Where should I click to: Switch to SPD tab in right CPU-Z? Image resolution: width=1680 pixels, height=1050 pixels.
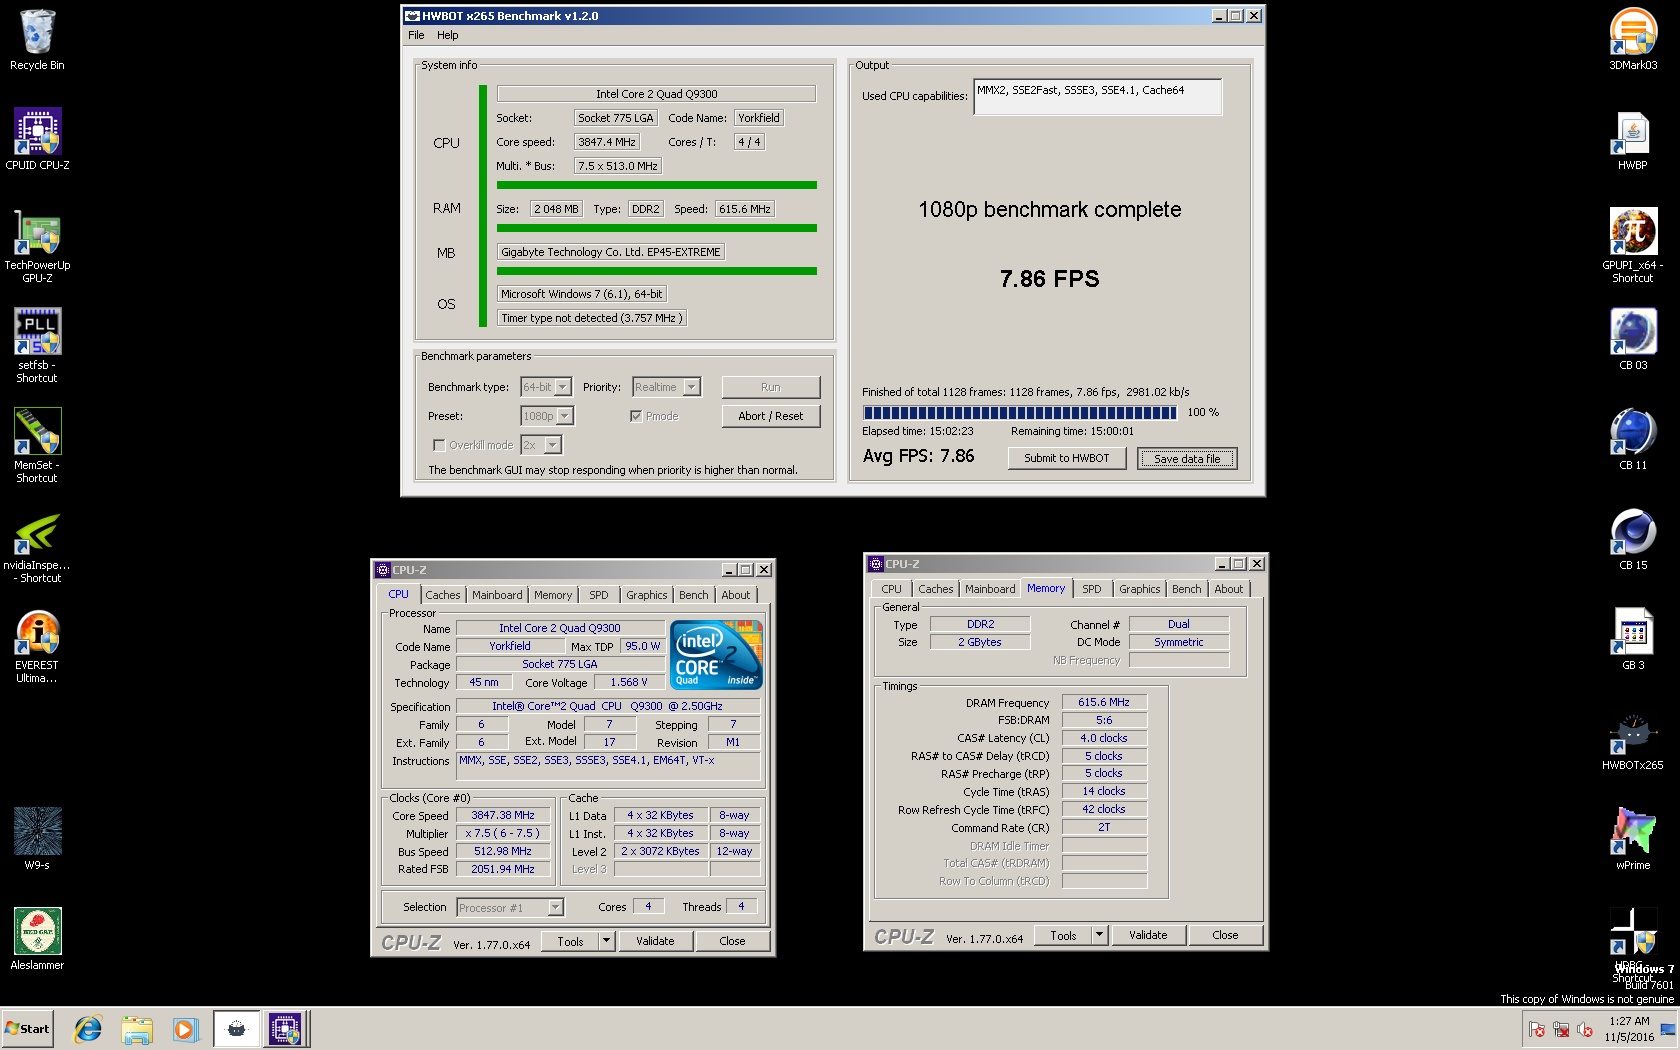pos(1091,589)
